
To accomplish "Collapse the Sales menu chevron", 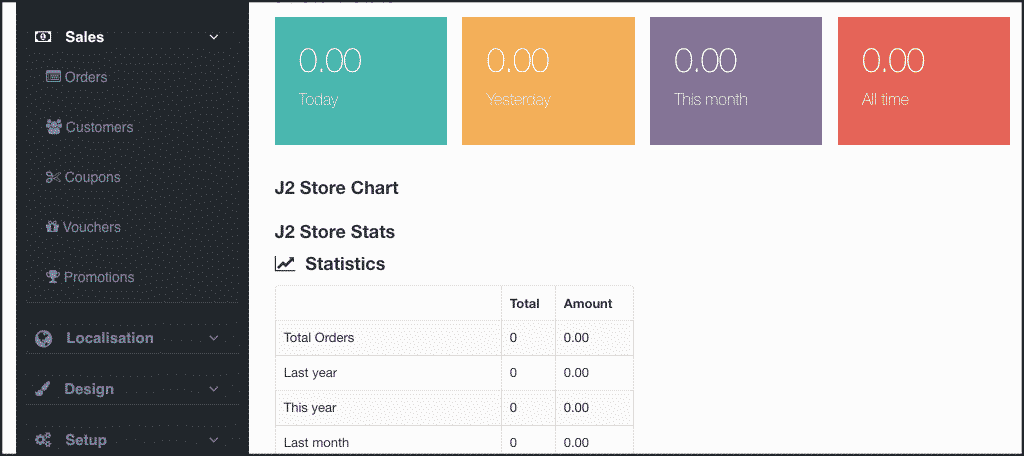I will [214, 37].
